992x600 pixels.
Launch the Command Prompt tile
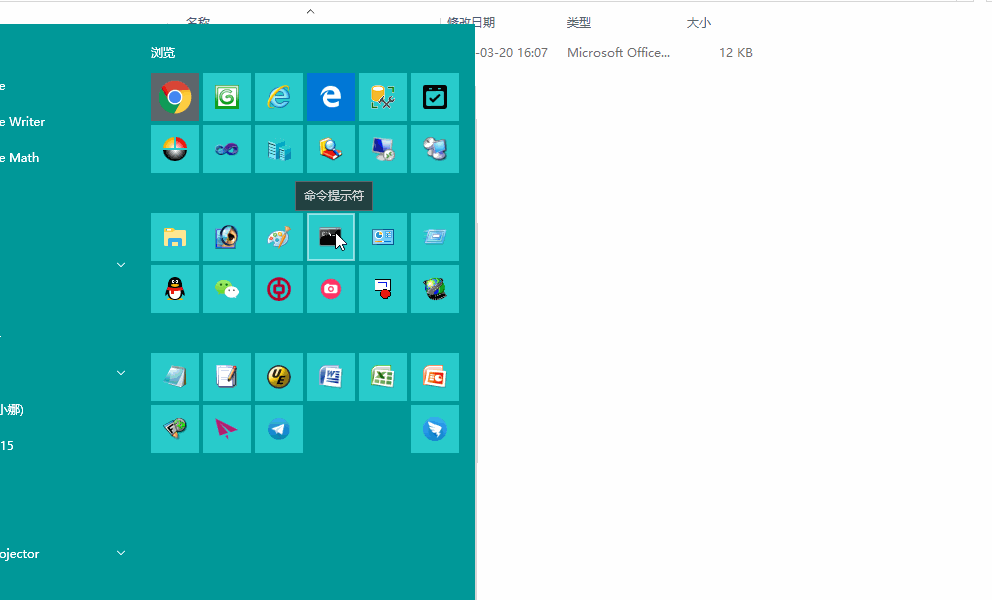point(331,237)
